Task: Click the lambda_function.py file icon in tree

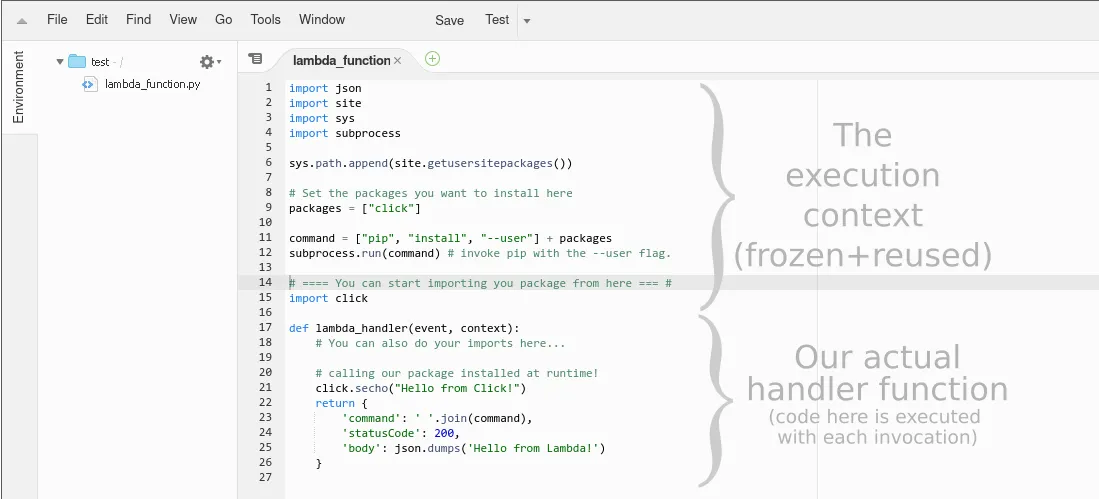Action: coord(88,84)
